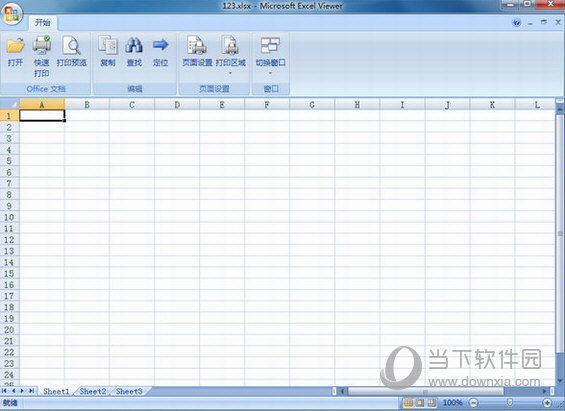565x411 pixels.
Task: Go to previous sheet navigation arrow
Action: point(13,391)
